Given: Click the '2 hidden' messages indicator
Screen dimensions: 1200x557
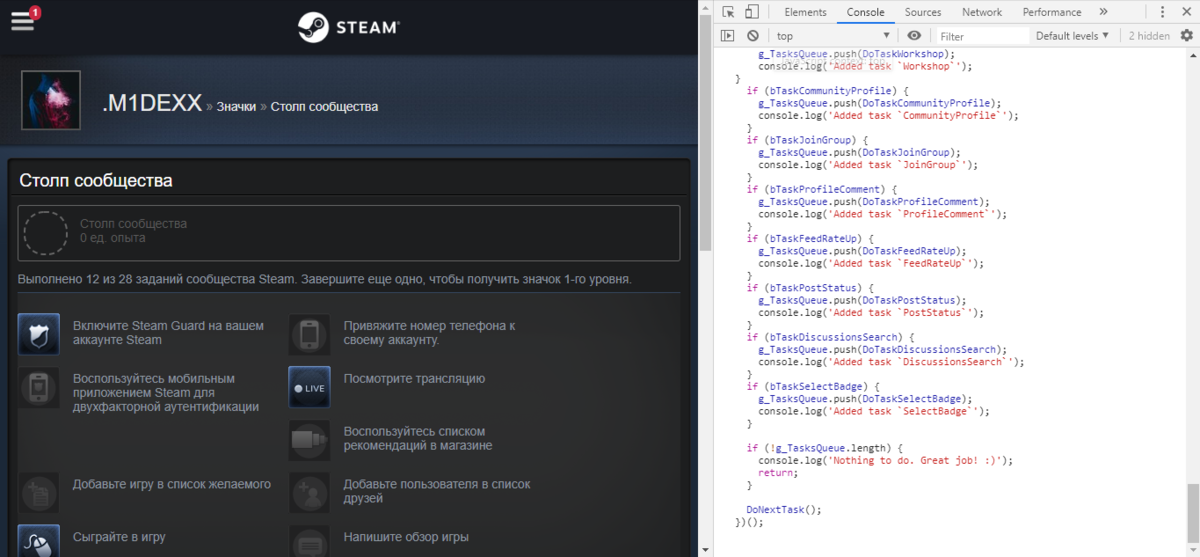Looking at the screenshot, I should coord(1149,36).
